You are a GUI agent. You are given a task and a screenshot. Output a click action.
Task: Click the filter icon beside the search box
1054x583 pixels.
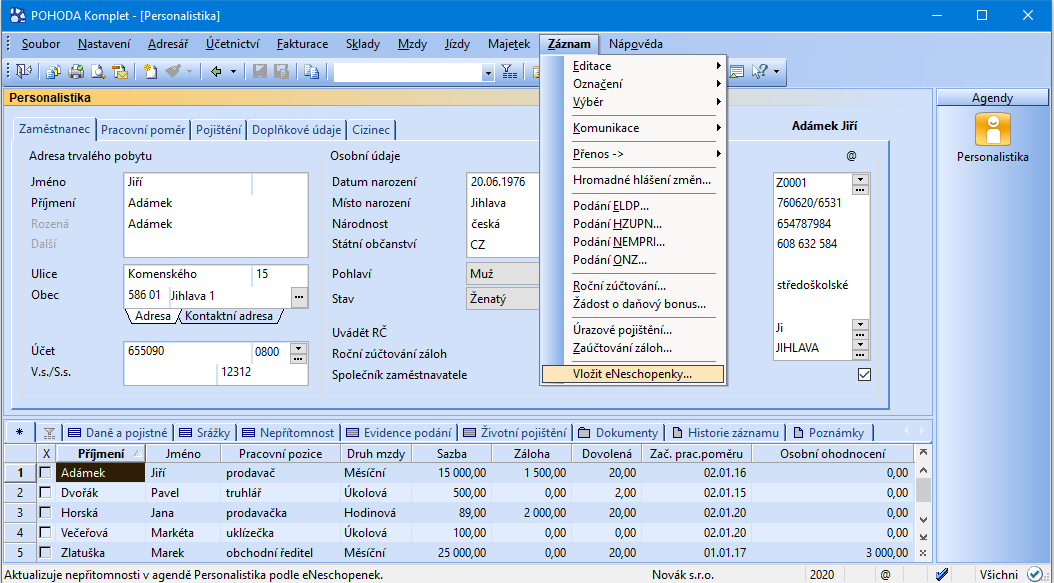tap(509, 72)
